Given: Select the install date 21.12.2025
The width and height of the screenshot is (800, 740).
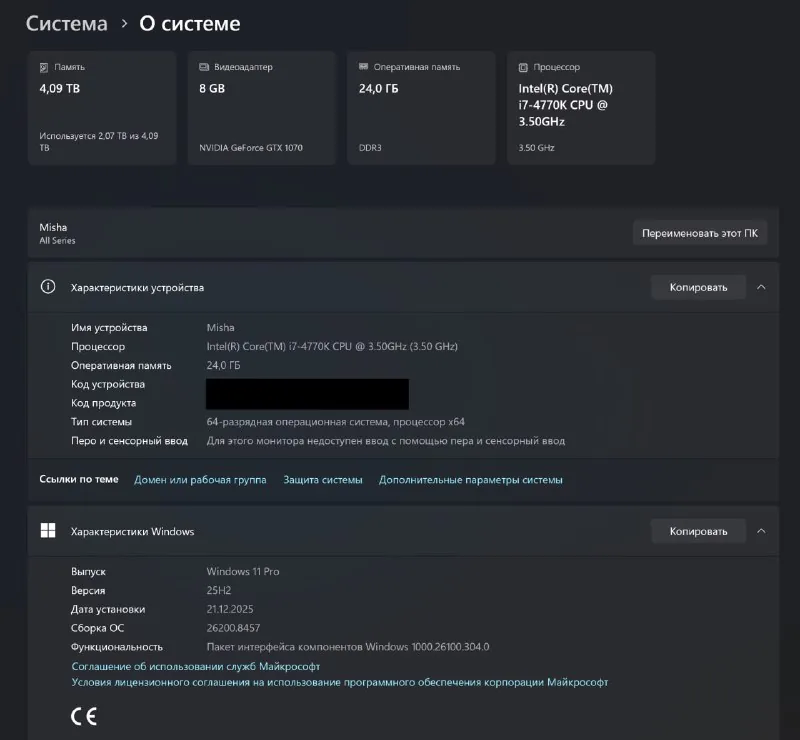Looking at the screenshot, I should point(230,609).
